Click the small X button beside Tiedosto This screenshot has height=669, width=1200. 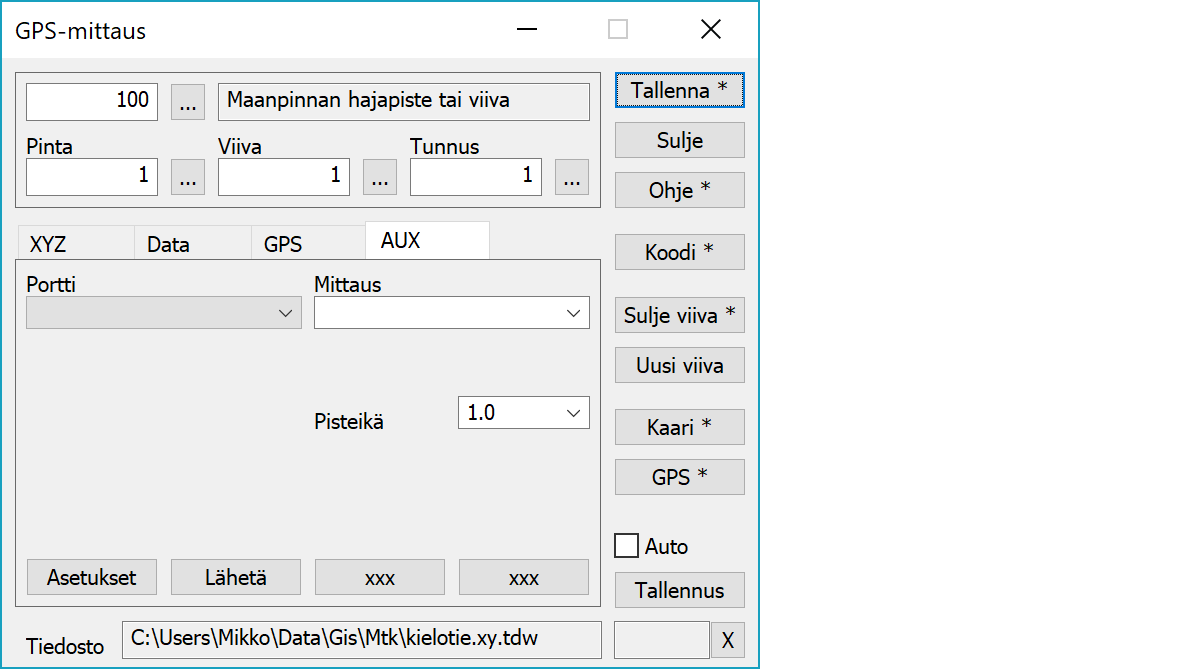(x=727, y=640)
